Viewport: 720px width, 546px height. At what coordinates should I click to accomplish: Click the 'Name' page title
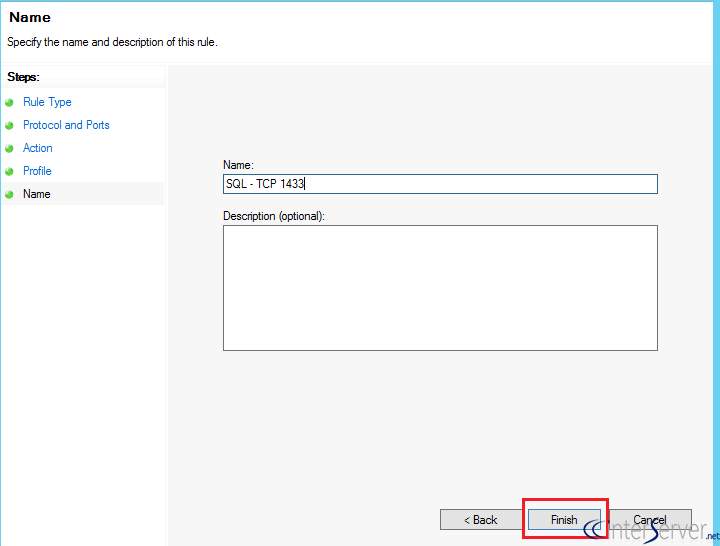pyautogui.click(x=30, y=17)
